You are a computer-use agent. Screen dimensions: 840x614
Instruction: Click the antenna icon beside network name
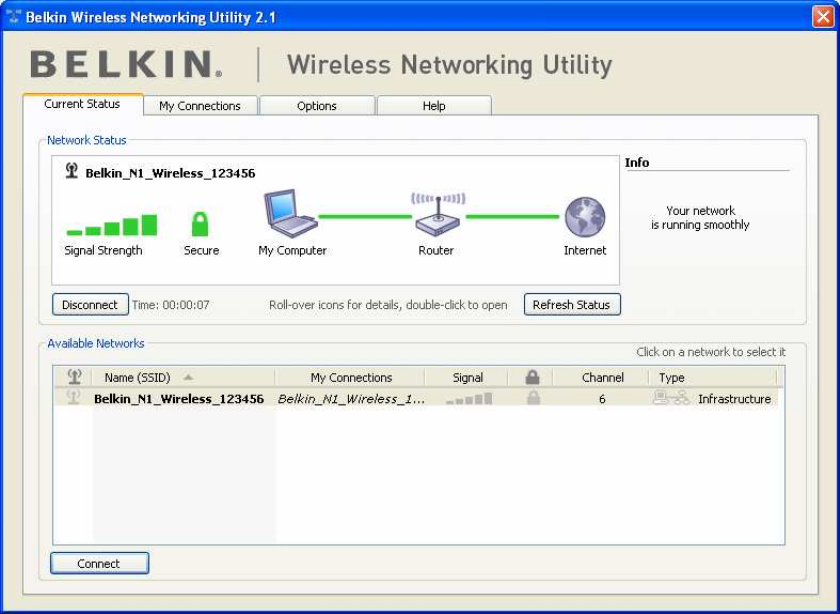(x=72, y=171)
